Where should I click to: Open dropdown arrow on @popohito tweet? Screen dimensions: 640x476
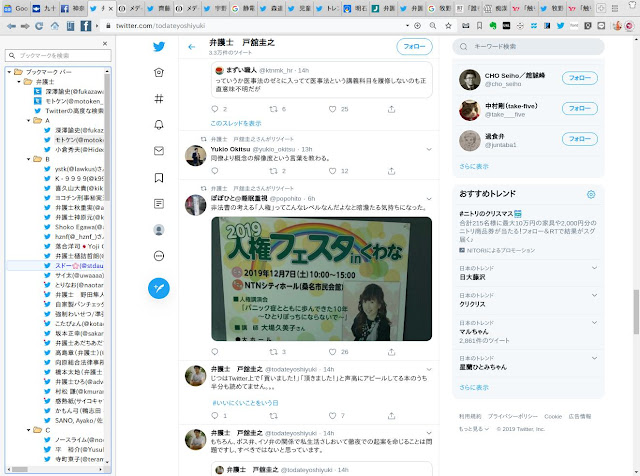point(429,199)
